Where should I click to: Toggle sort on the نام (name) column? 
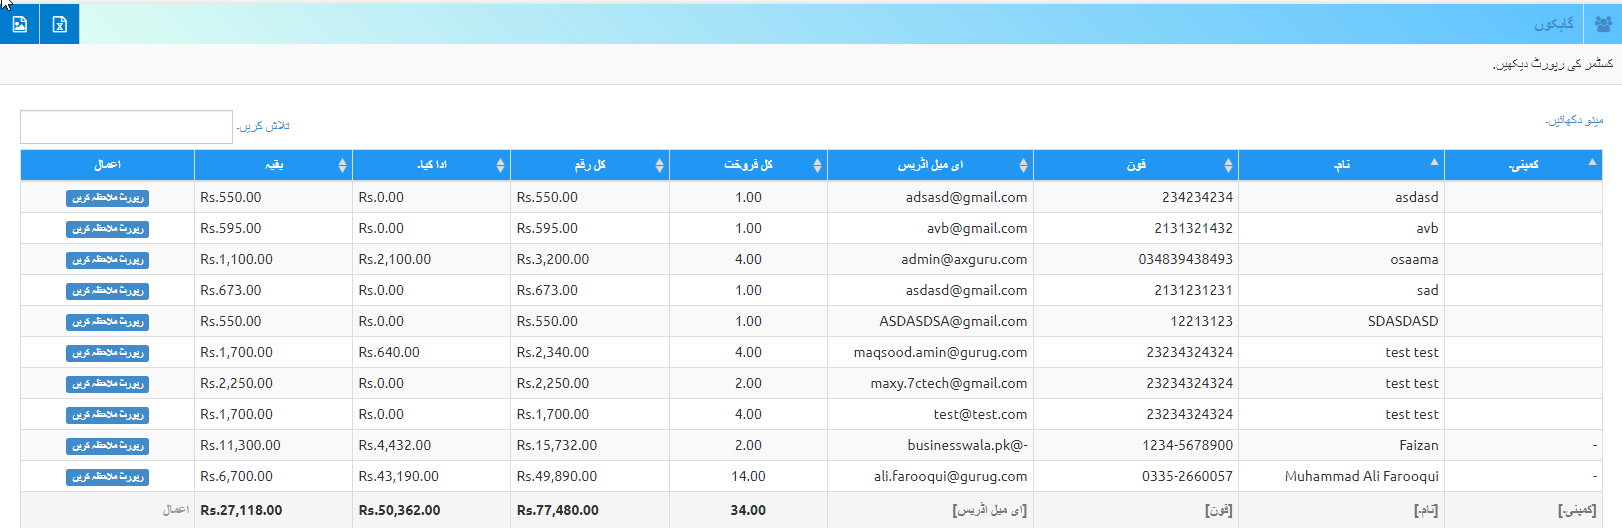(1434, 162)
